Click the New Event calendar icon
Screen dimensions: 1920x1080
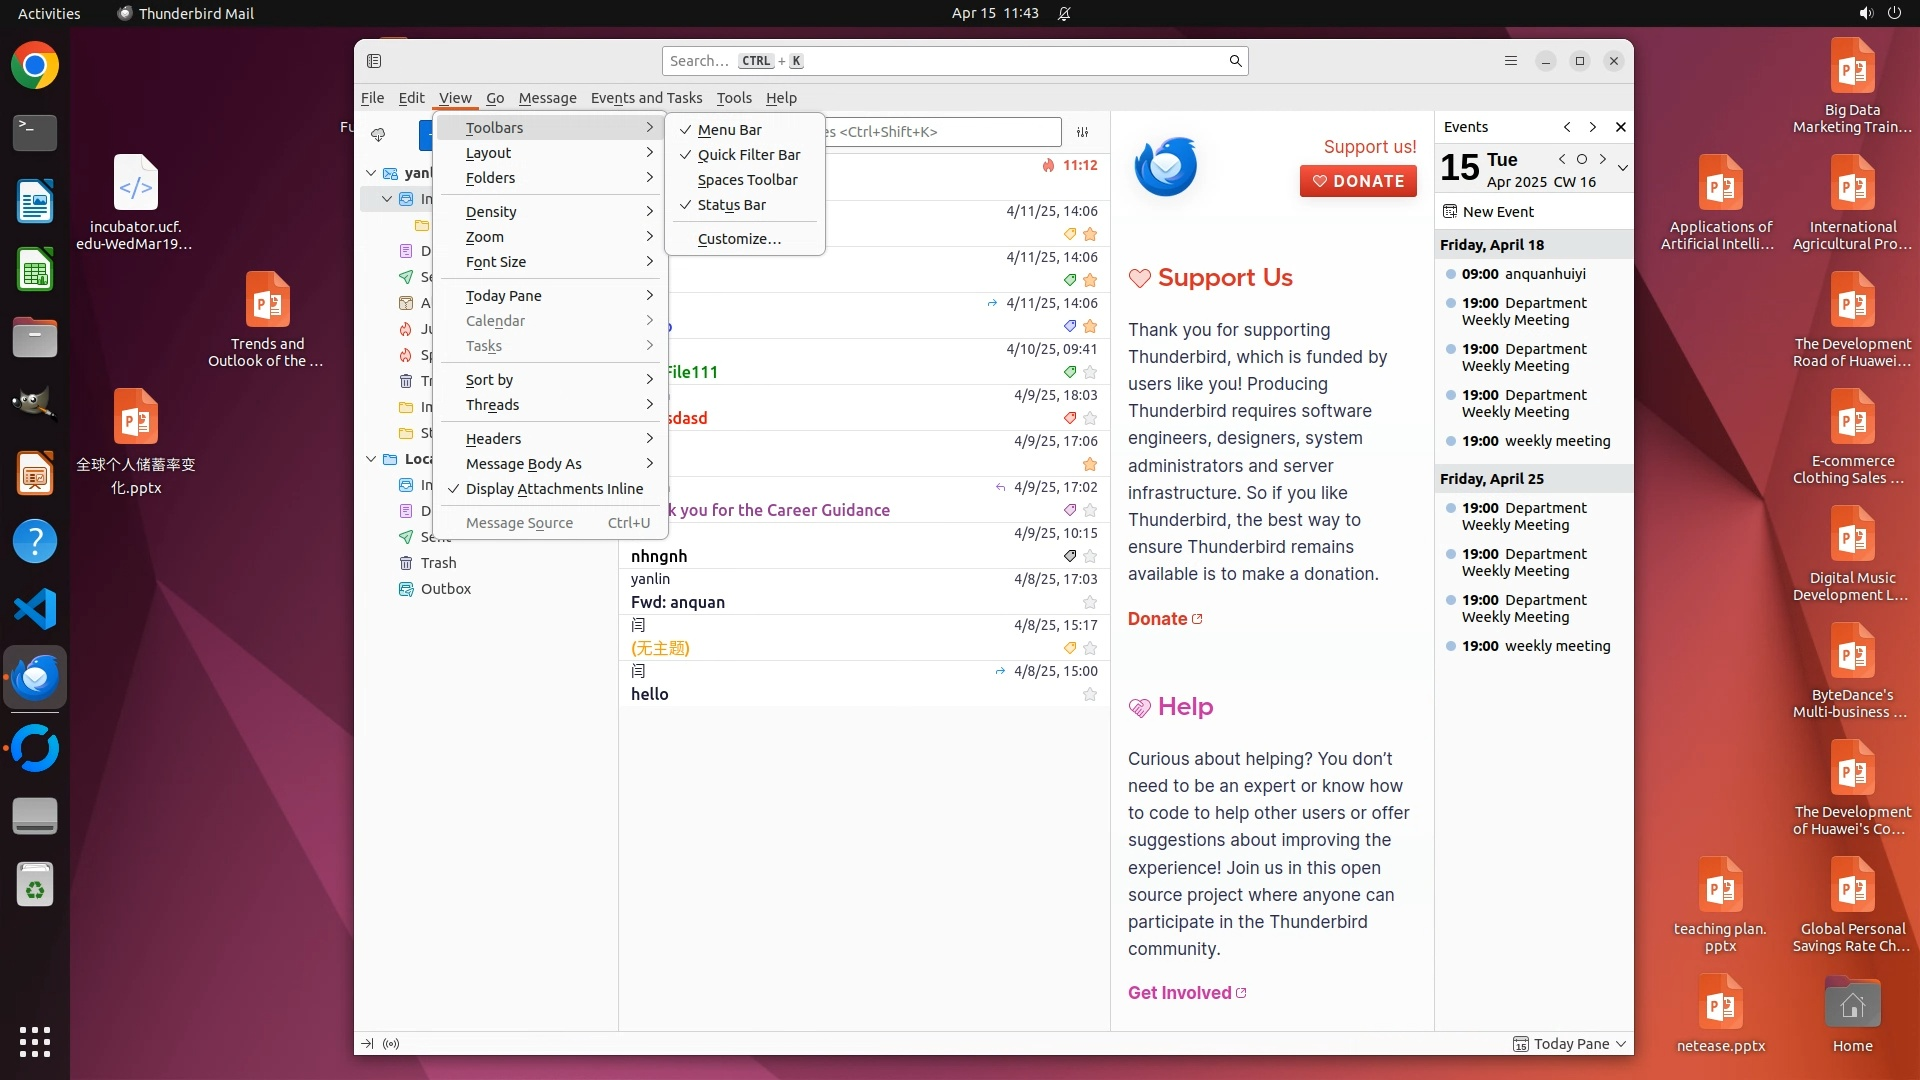coord(1450,212)
